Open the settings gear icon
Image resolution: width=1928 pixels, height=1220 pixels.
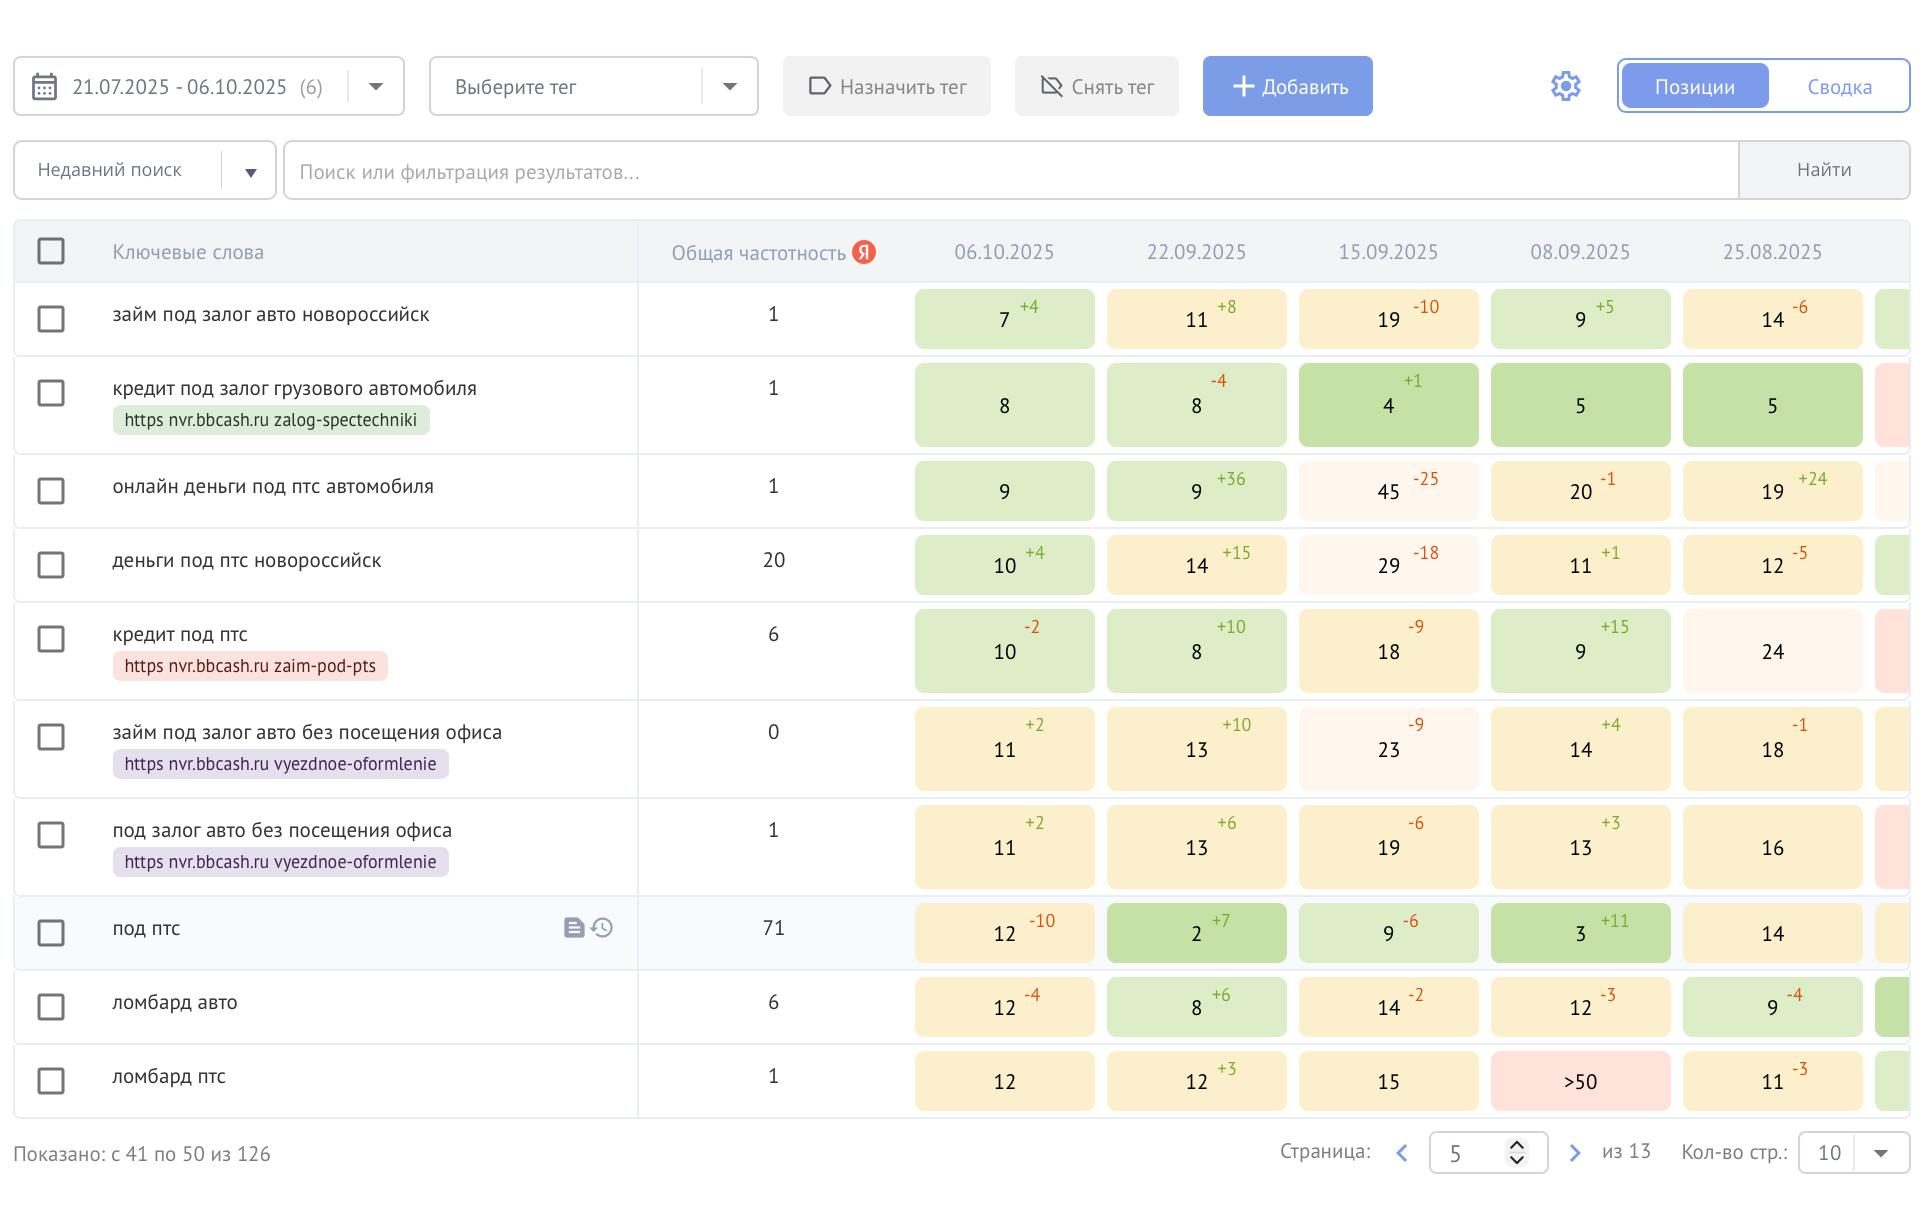(x=1565, y=87)
